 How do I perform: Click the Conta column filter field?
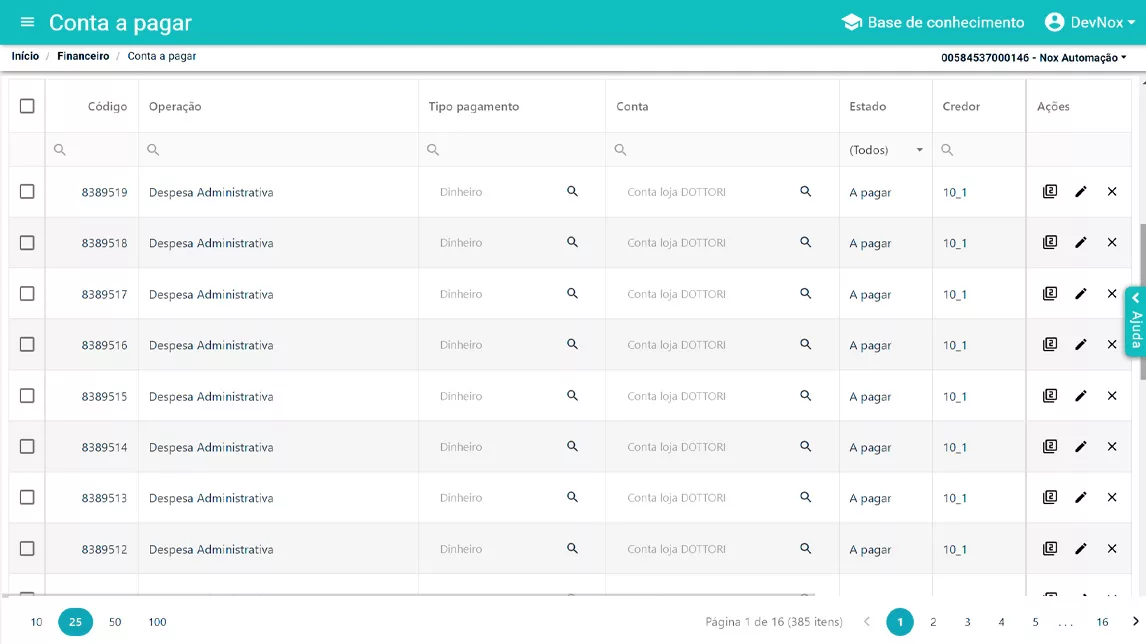click(722, 150)
